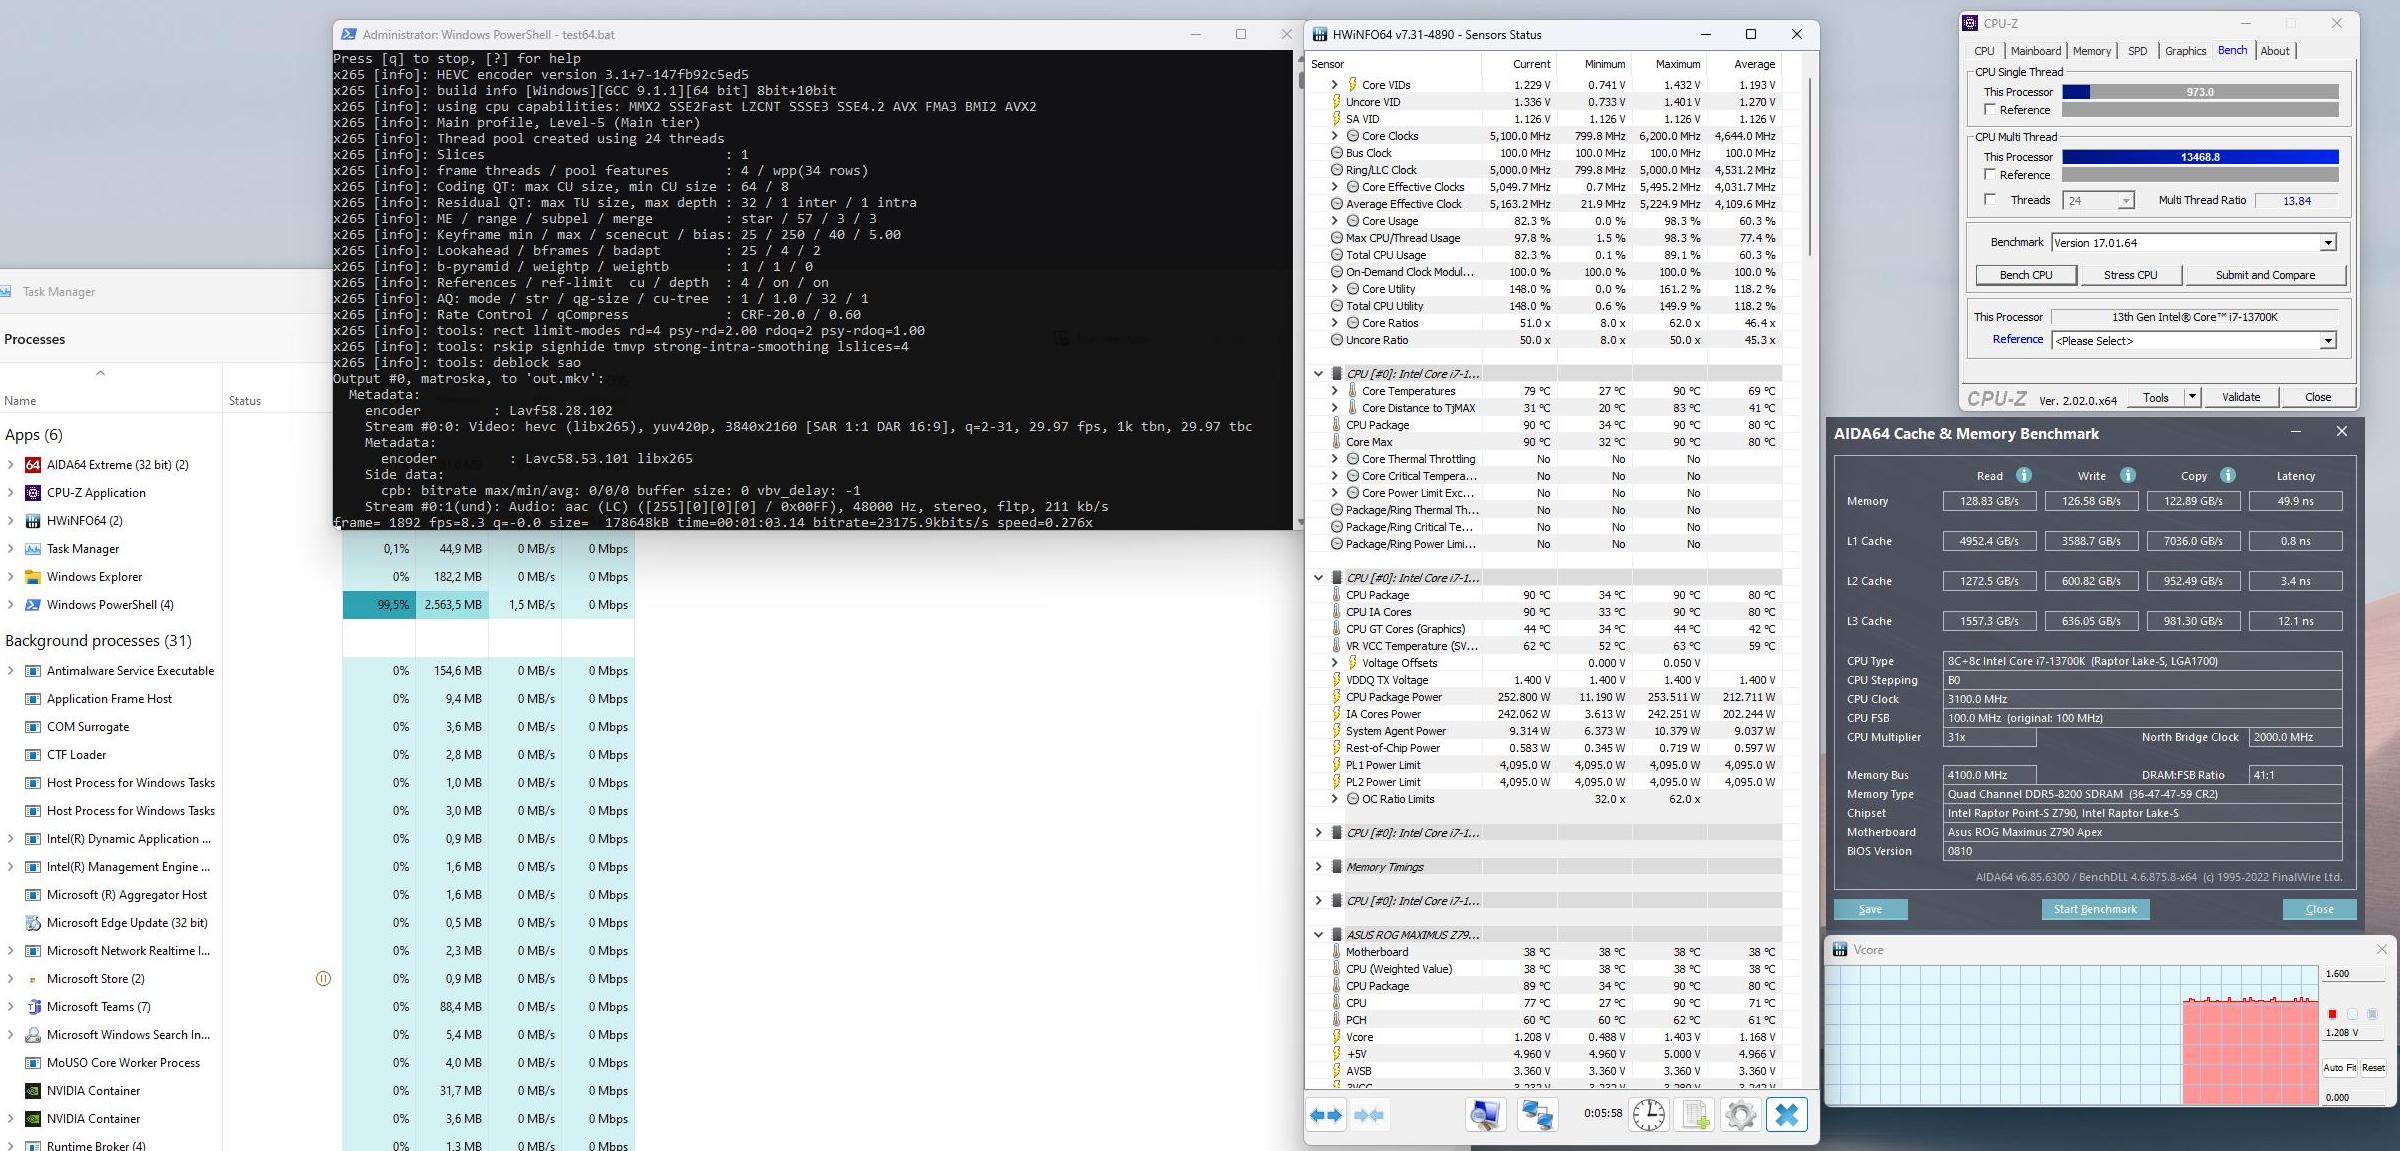2400x1151 pixels.
Task: Switch to the Memory tab in CPU-Z
Action: (x=2091, y=51)
